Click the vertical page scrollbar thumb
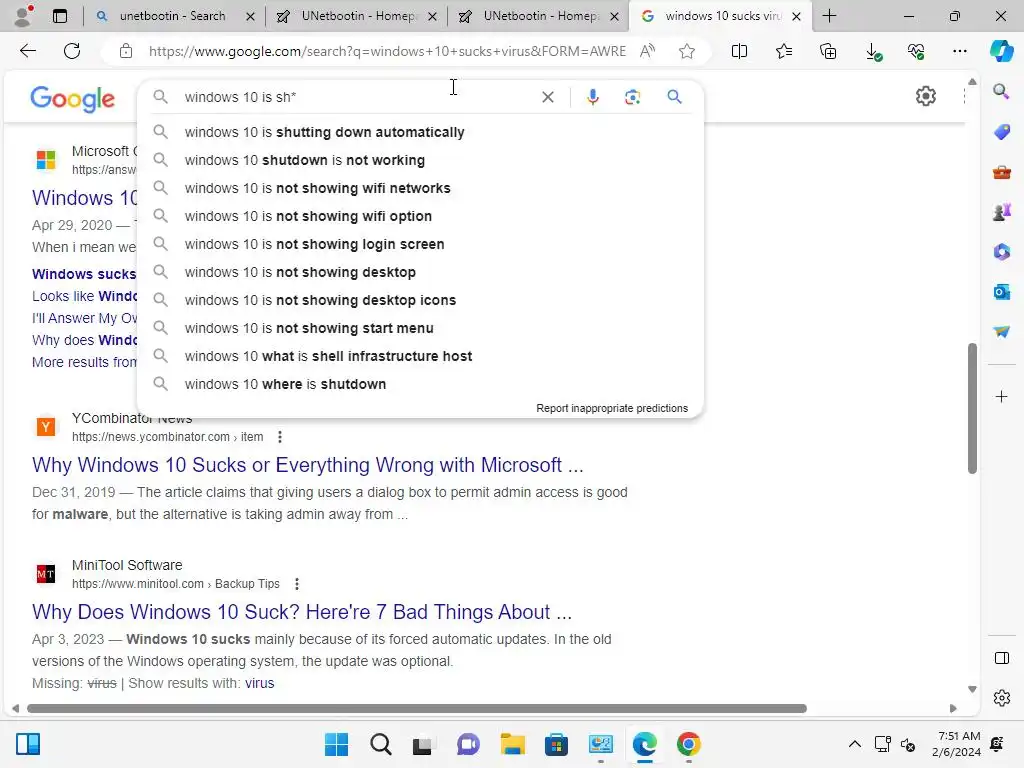This screenshot has height=768, width=1024. [972, 408]
